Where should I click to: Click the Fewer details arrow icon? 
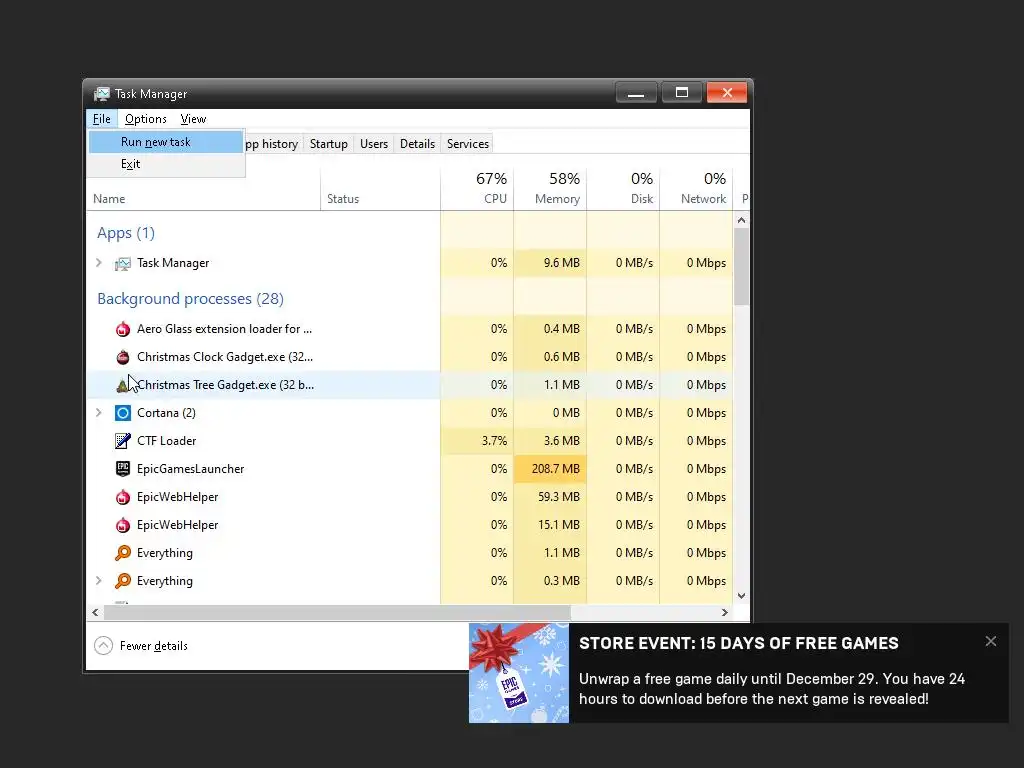103,646
